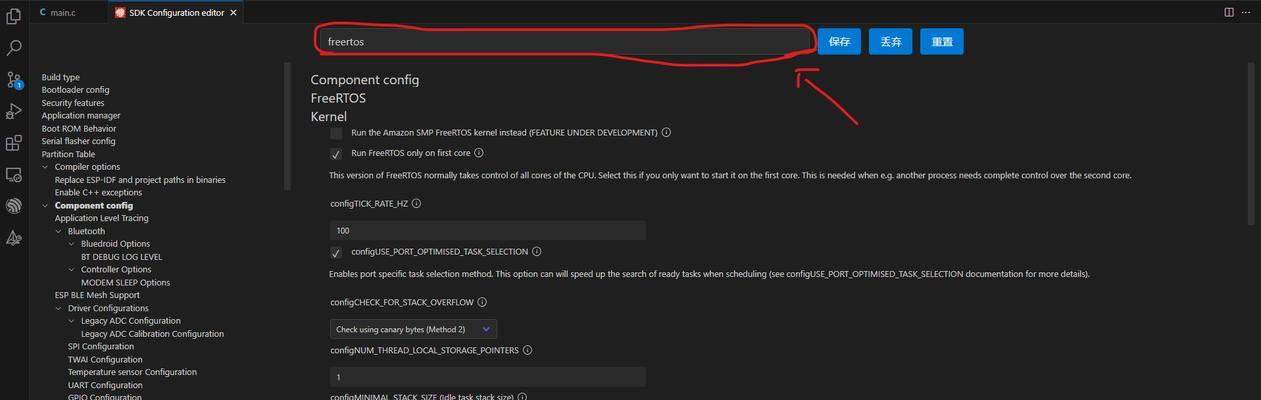Collapse the Controller Options node
The height and width of the screenshot is (400, 1261).
coord(71,270)
